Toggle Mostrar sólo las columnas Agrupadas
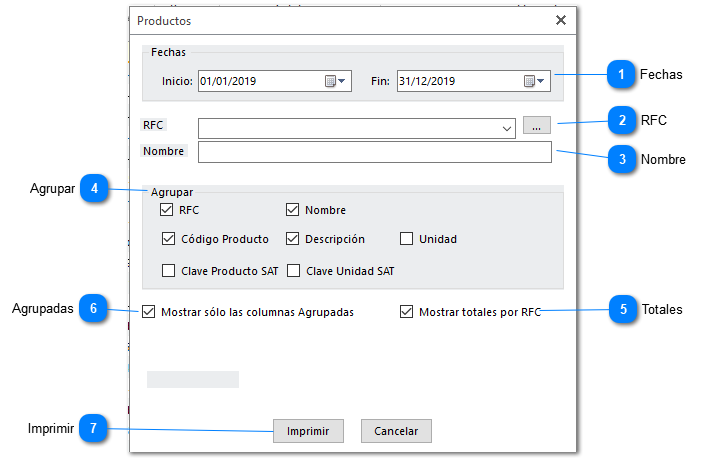702x461 pixels. [148, 312]
